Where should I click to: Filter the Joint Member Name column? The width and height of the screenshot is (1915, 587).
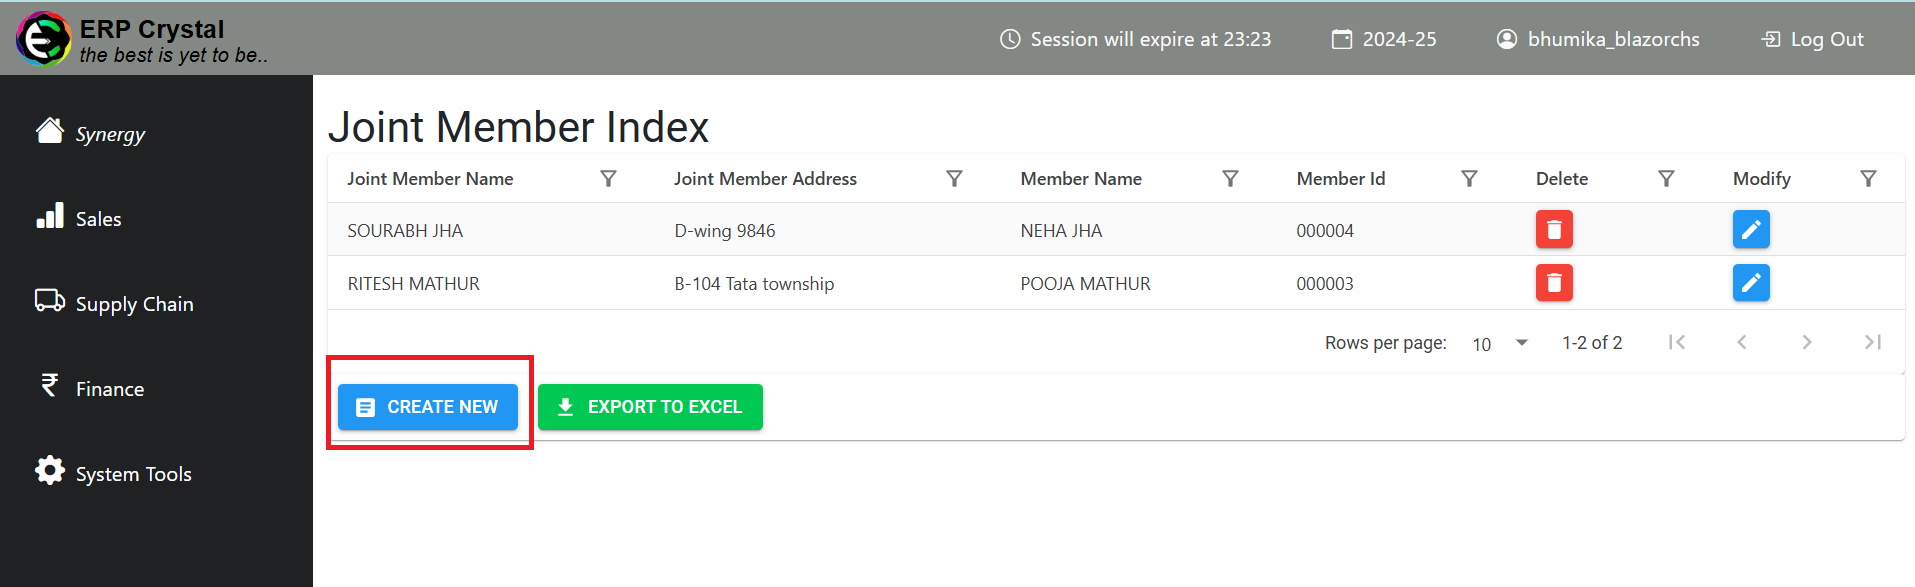608,179
